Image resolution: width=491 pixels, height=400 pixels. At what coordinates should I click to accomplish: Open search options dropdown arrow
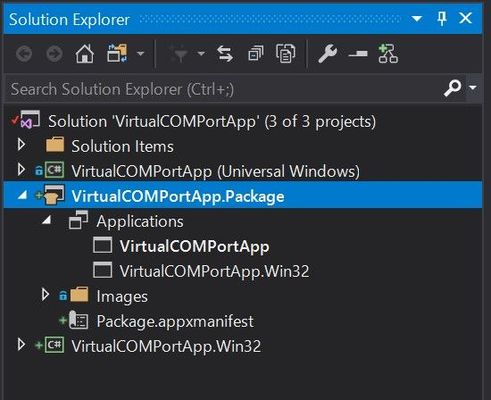pyautogui.click(x=472, y=88)
